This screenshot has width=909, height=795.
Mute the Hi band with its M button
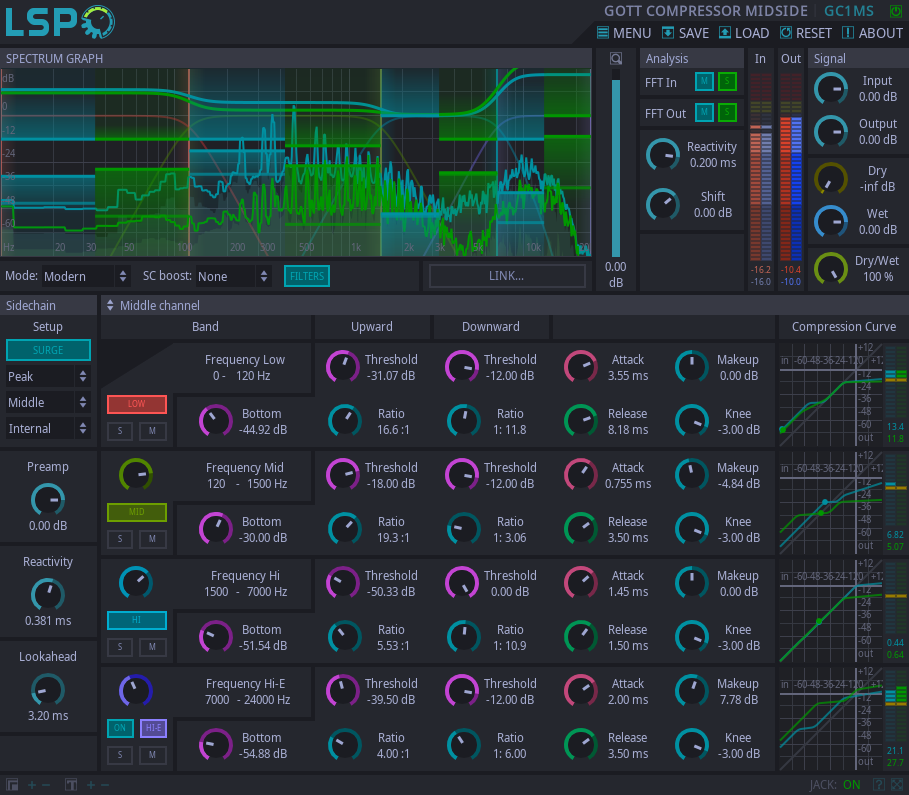coord(152,647)
